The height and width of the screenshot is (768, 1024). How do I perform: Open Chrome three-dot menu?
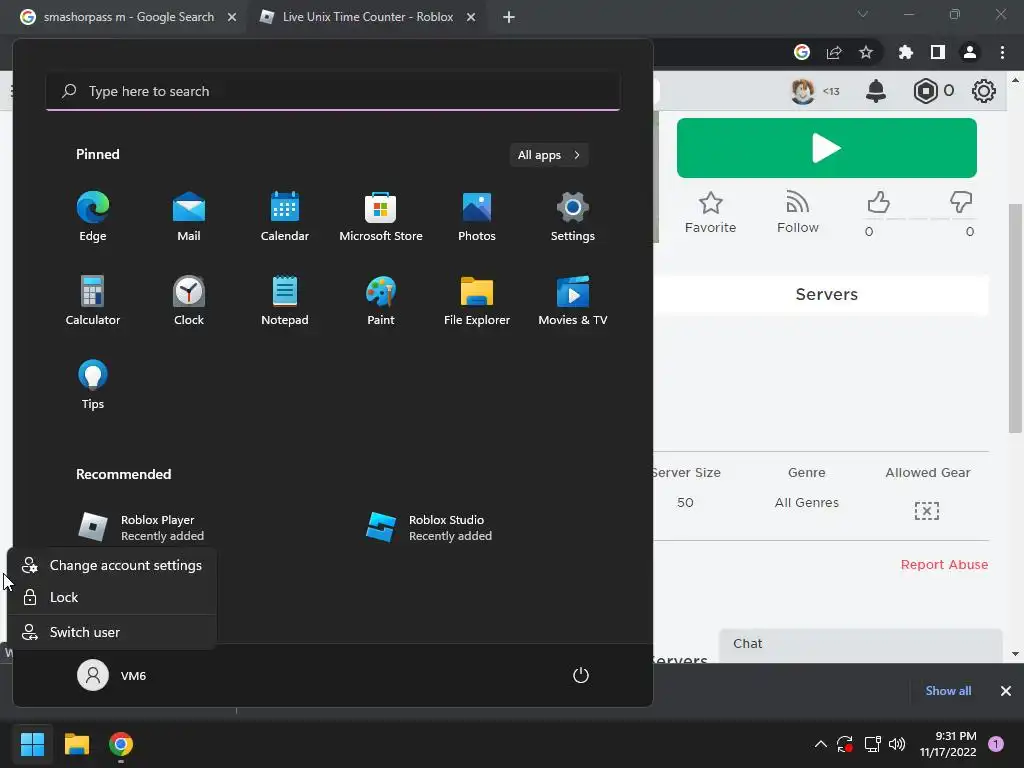(x=1002, y=52)
